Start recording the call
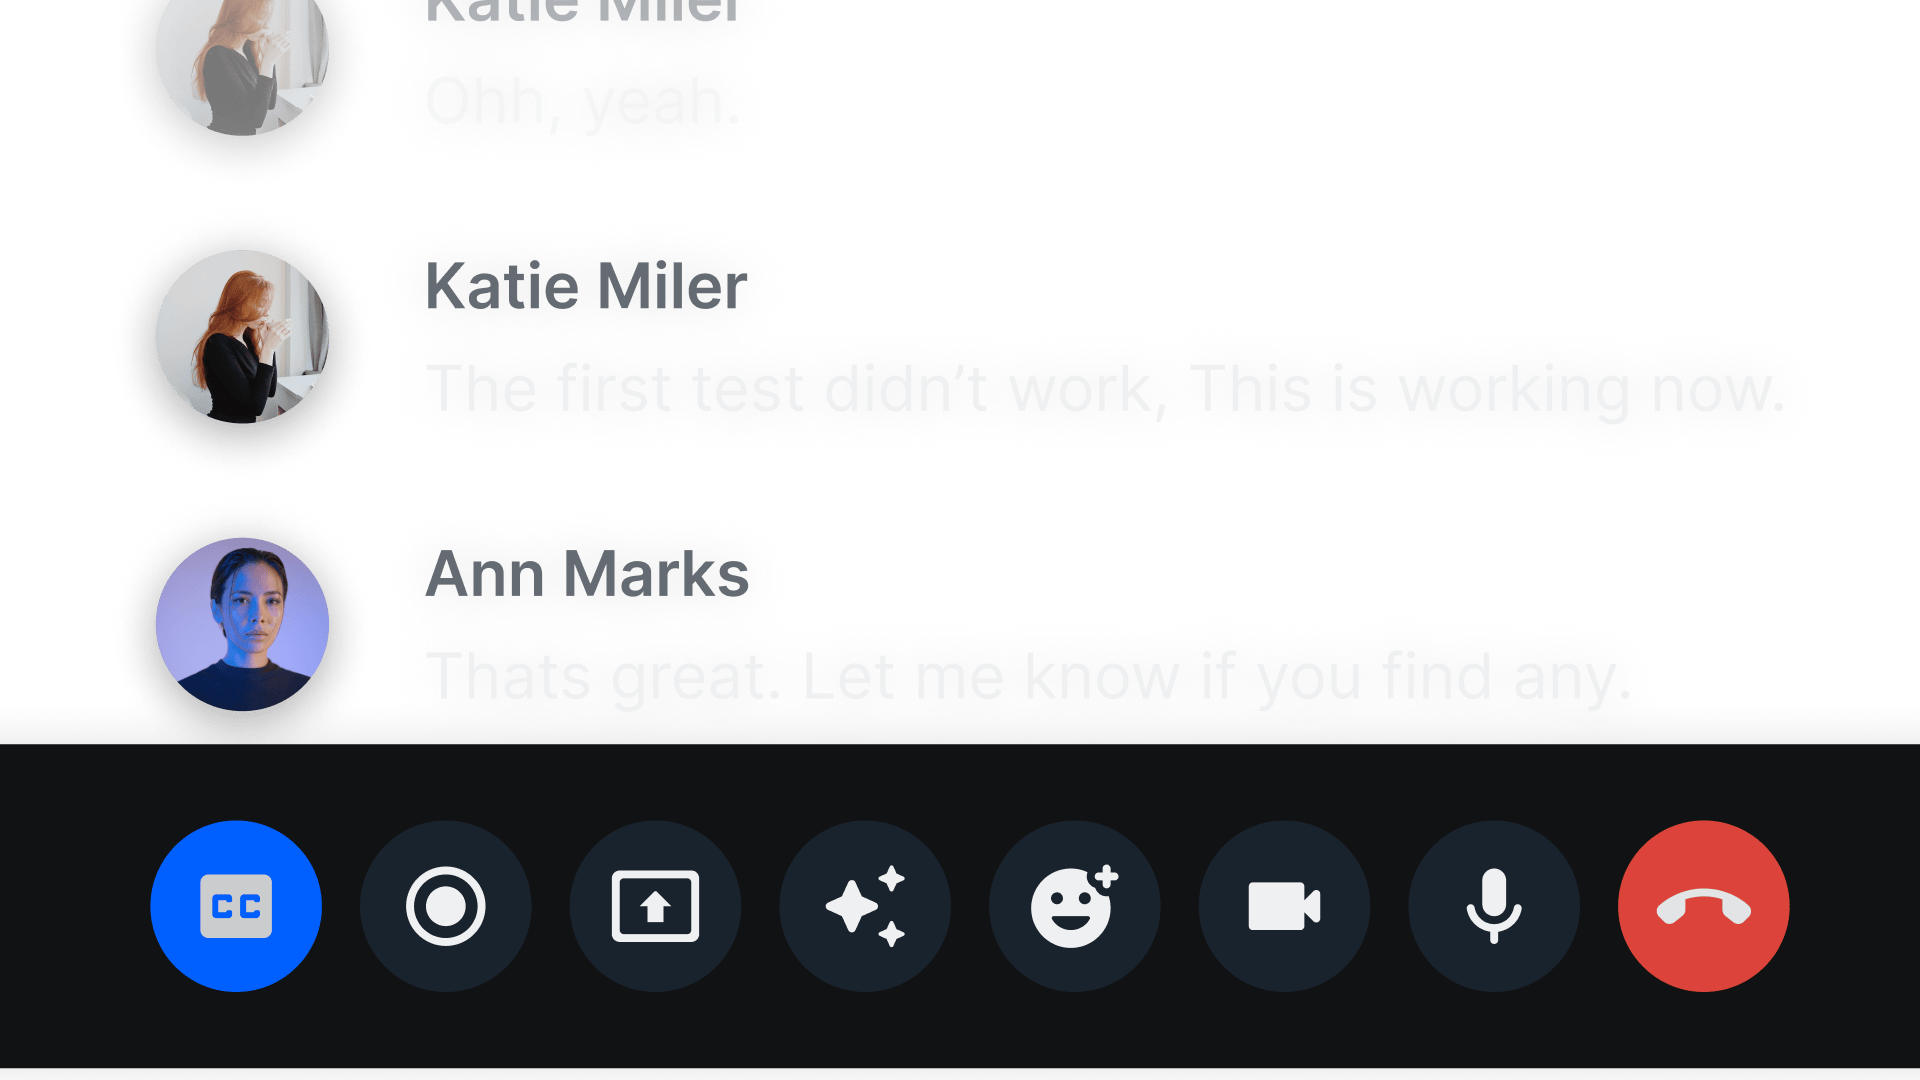The image size is (1920, 1080). point(445,906)
